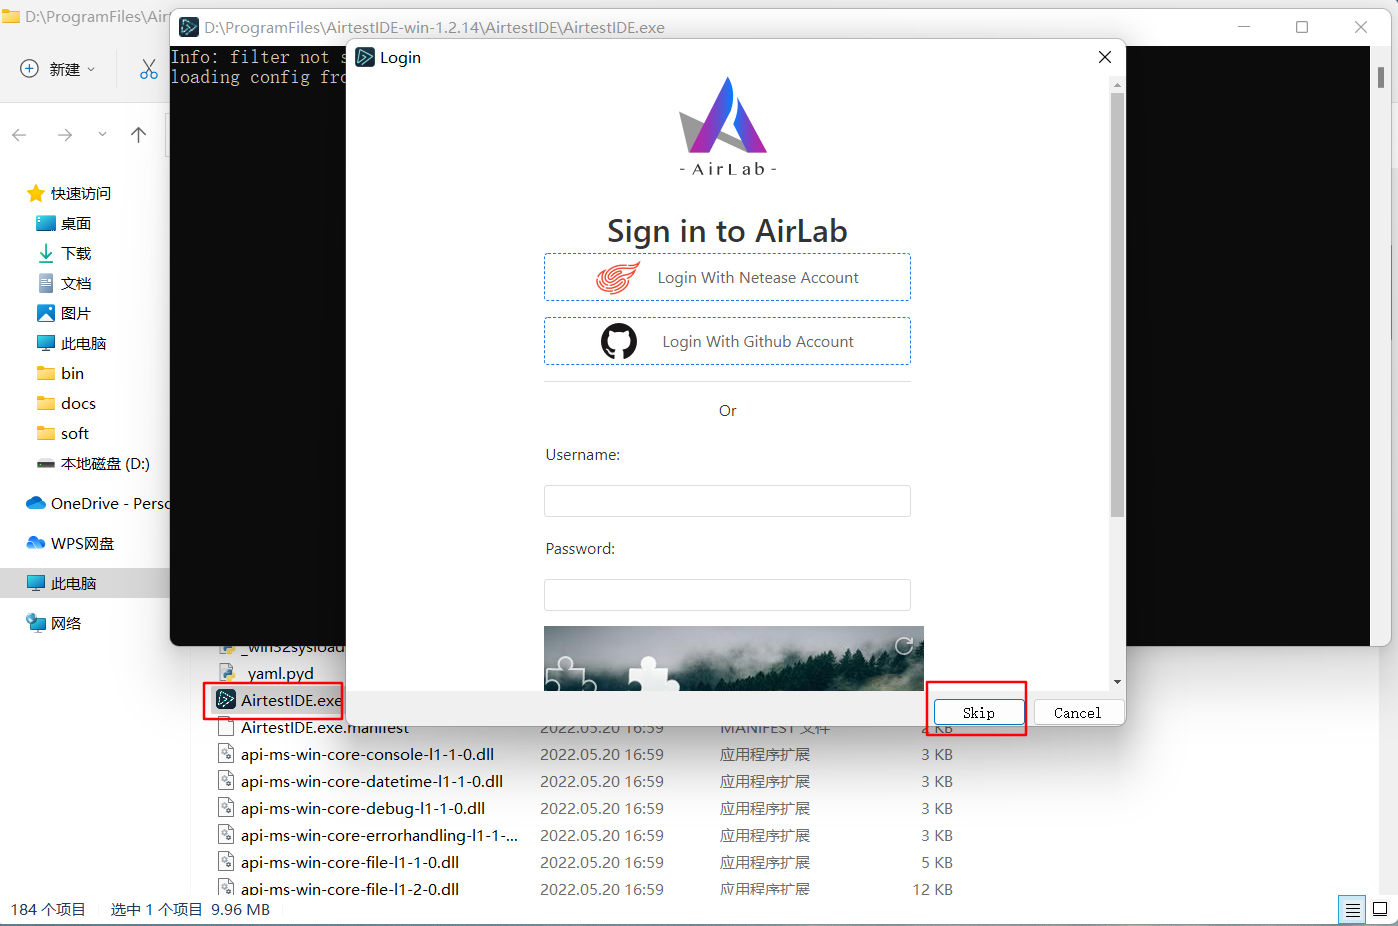The image size is (1398, 926).
Task: Click scroll-up arrow of Login dialog scrollbar
Action: (1117, 84)
